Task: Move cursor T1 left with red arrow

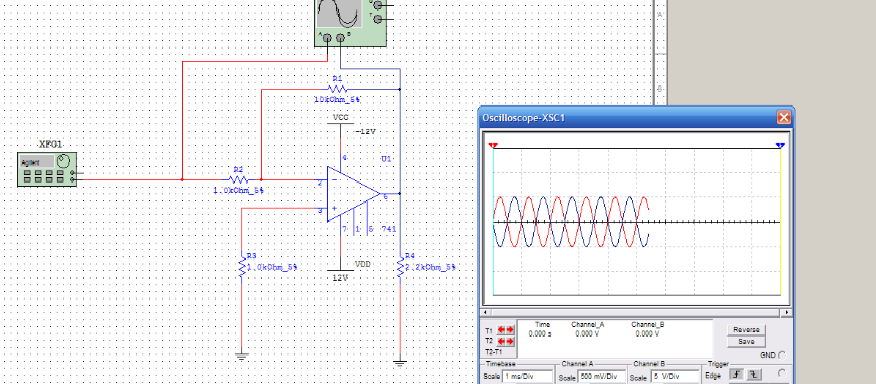Action: click(501, 330)
